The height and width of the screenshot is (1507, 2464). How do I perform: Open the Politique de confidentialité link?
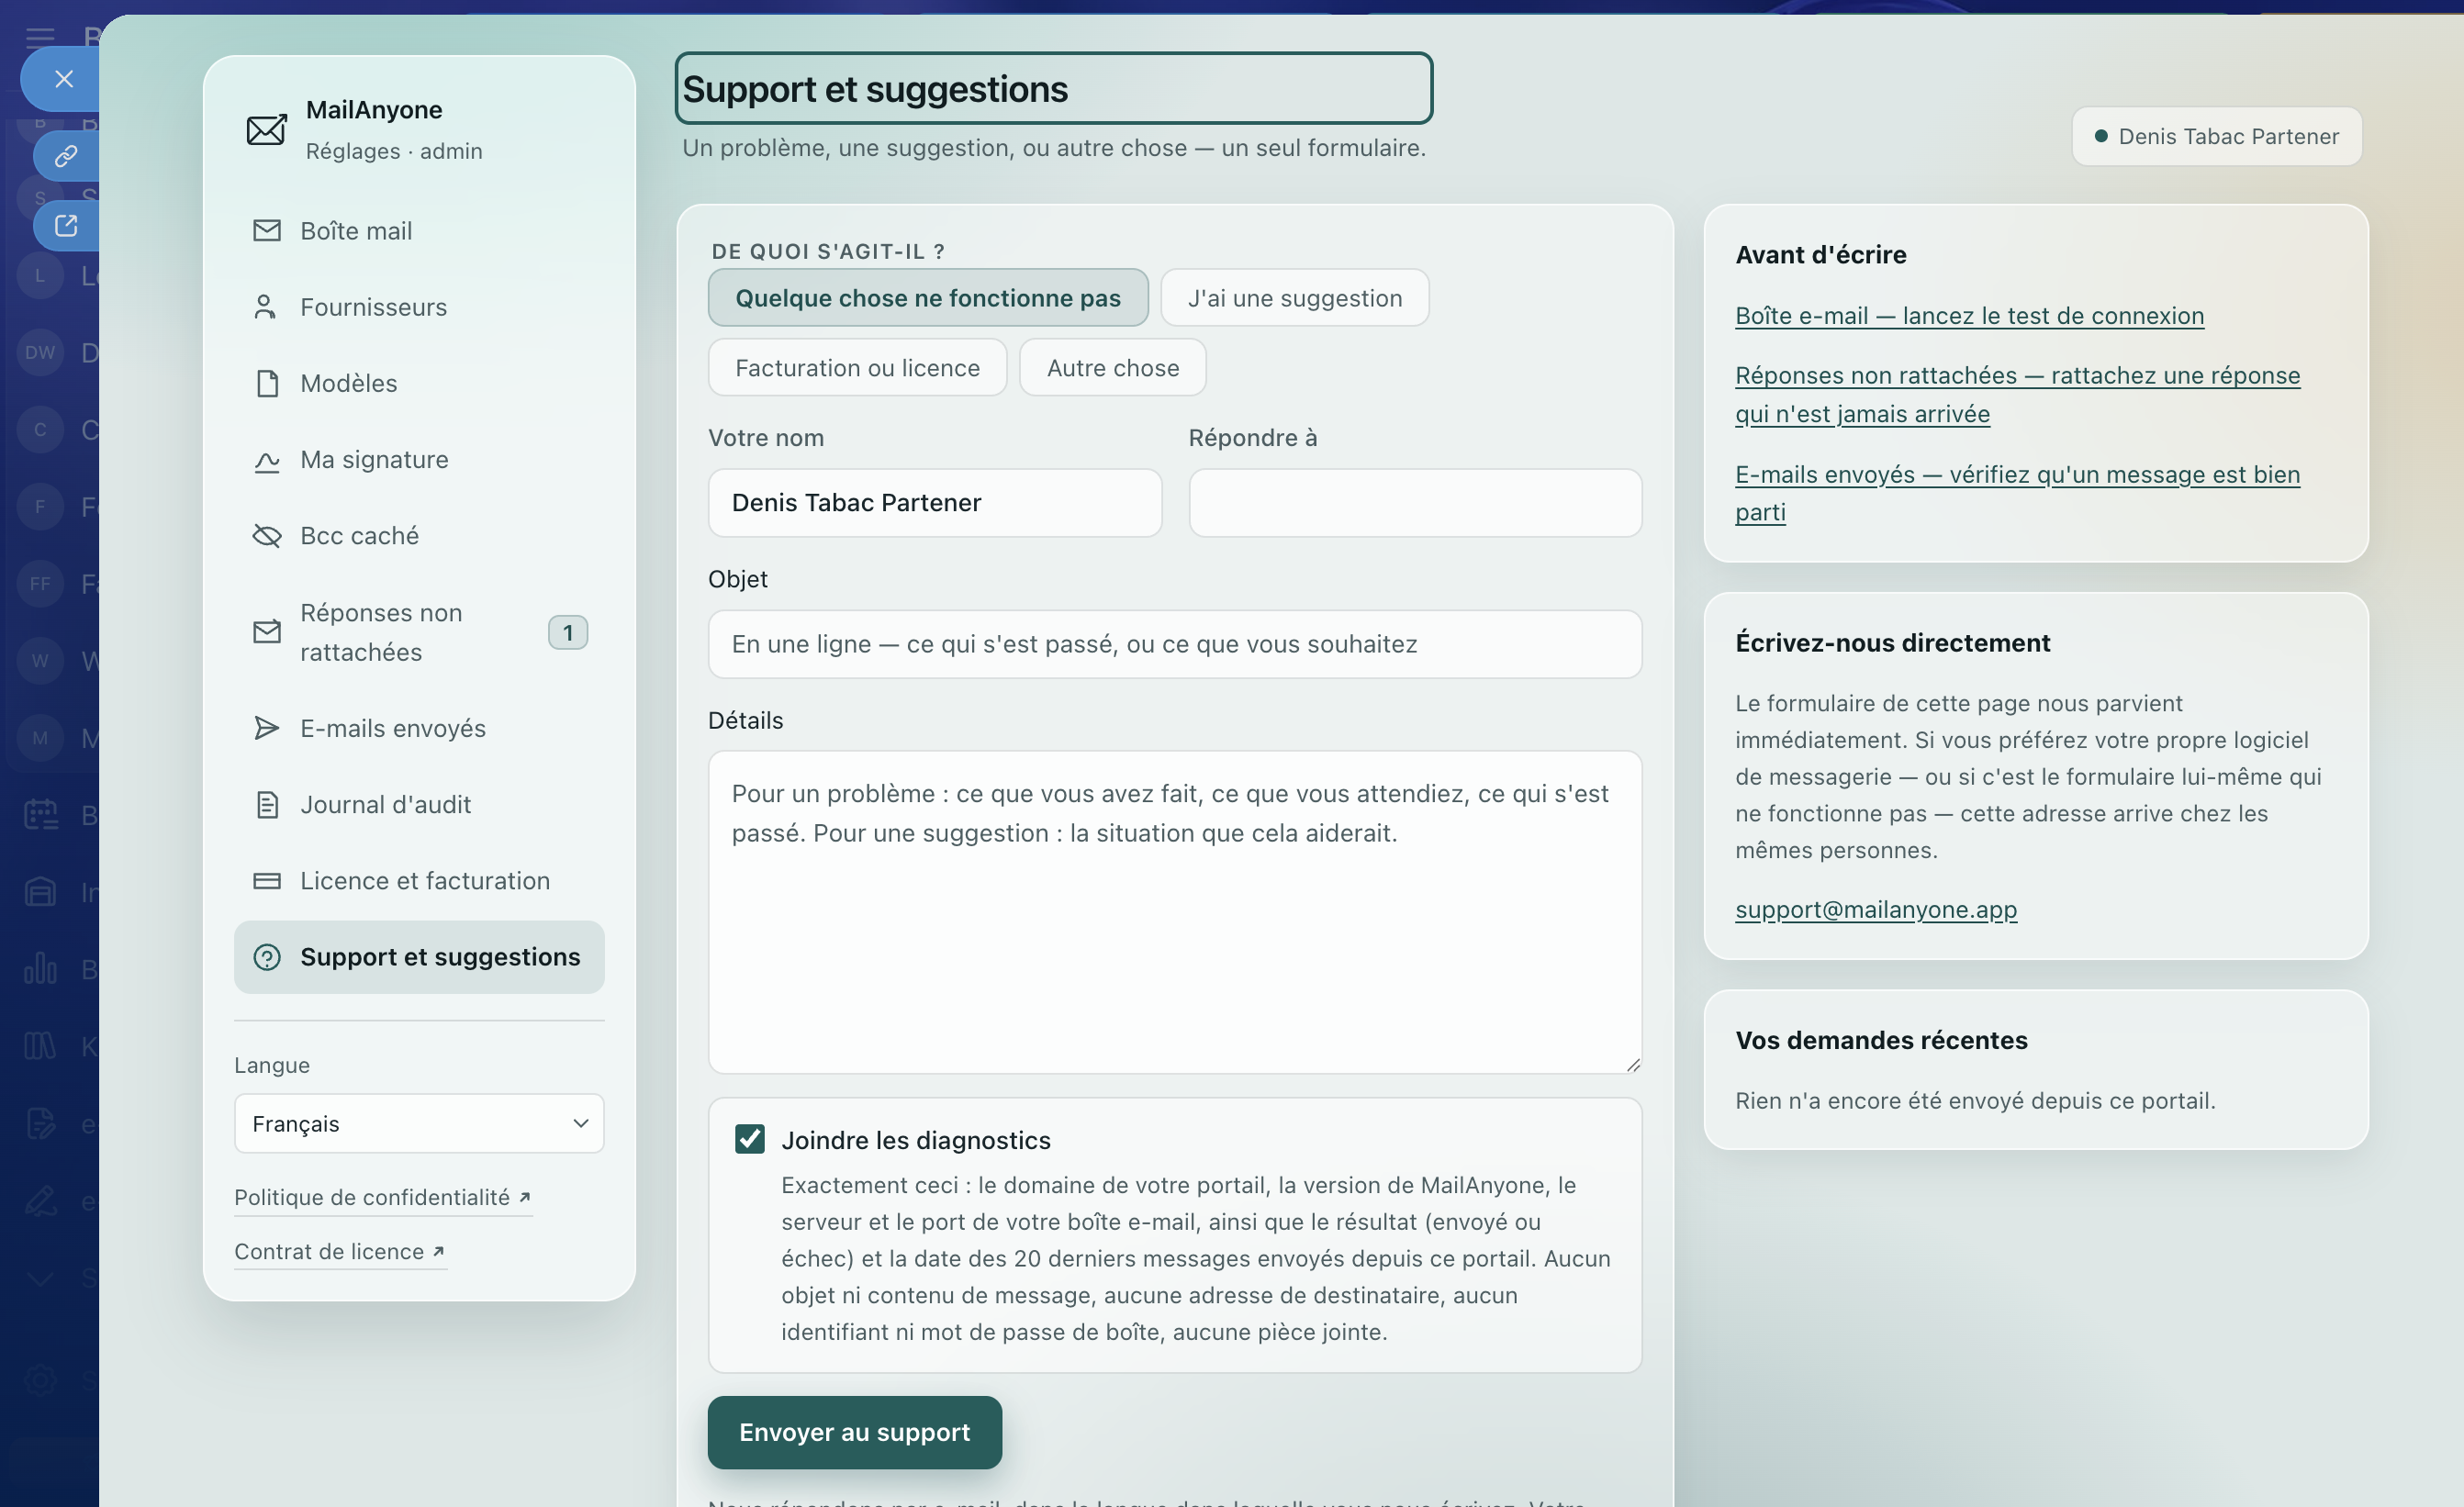(382, 1197)
